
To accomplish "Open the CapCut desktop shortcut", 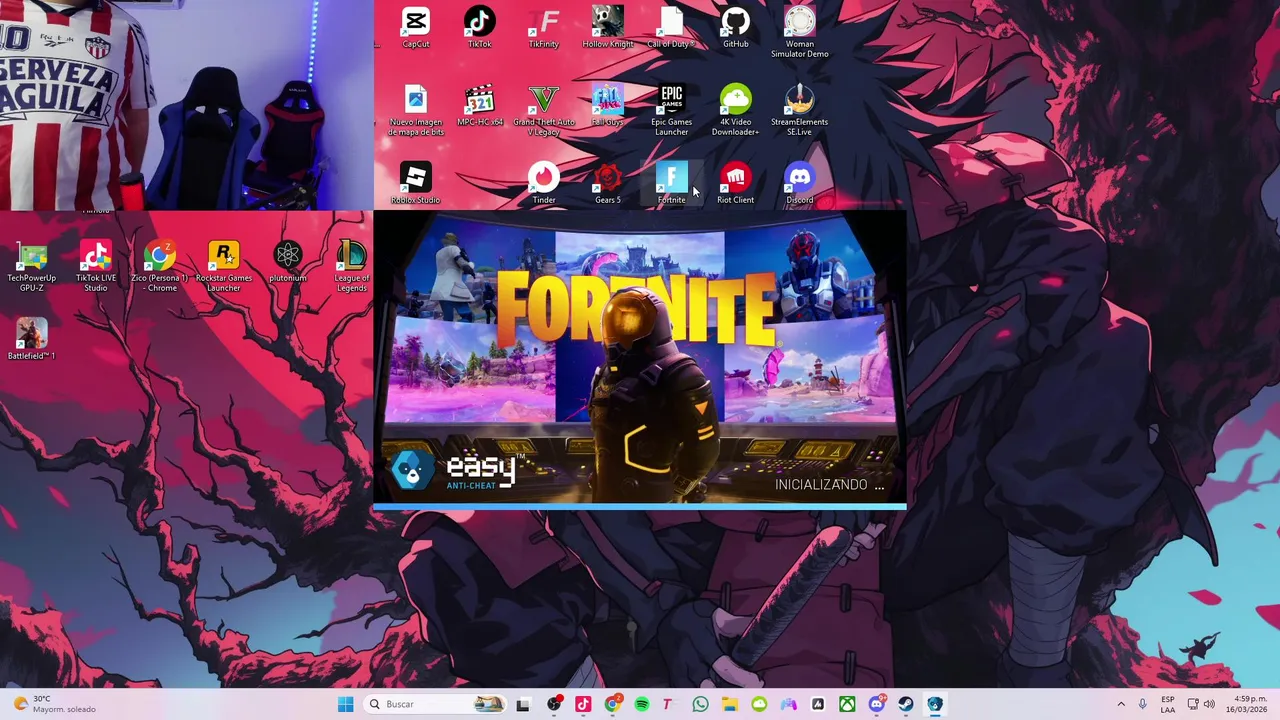I will 415,27.
